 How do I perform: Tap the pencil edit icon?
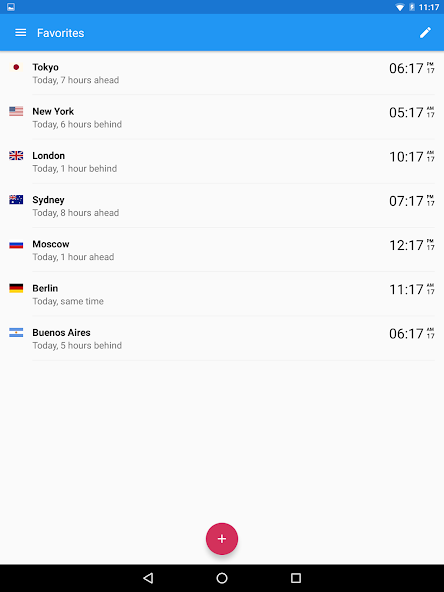[425, 33]
